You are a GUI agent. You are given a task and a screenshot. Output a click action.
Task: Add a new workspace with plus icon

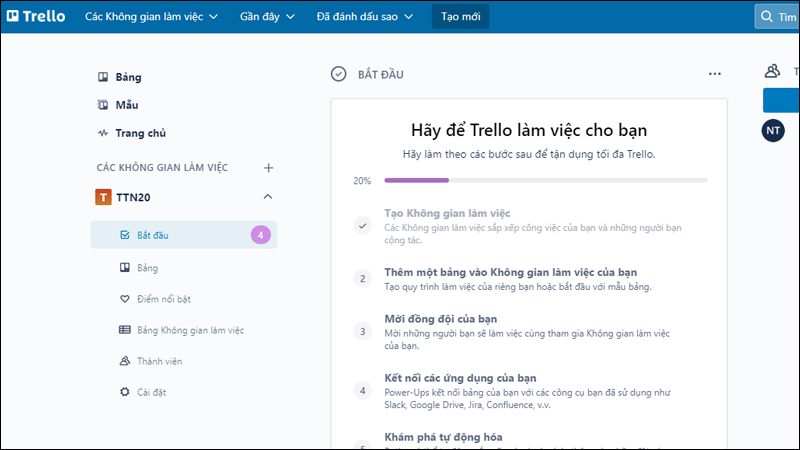click(268, 168)
